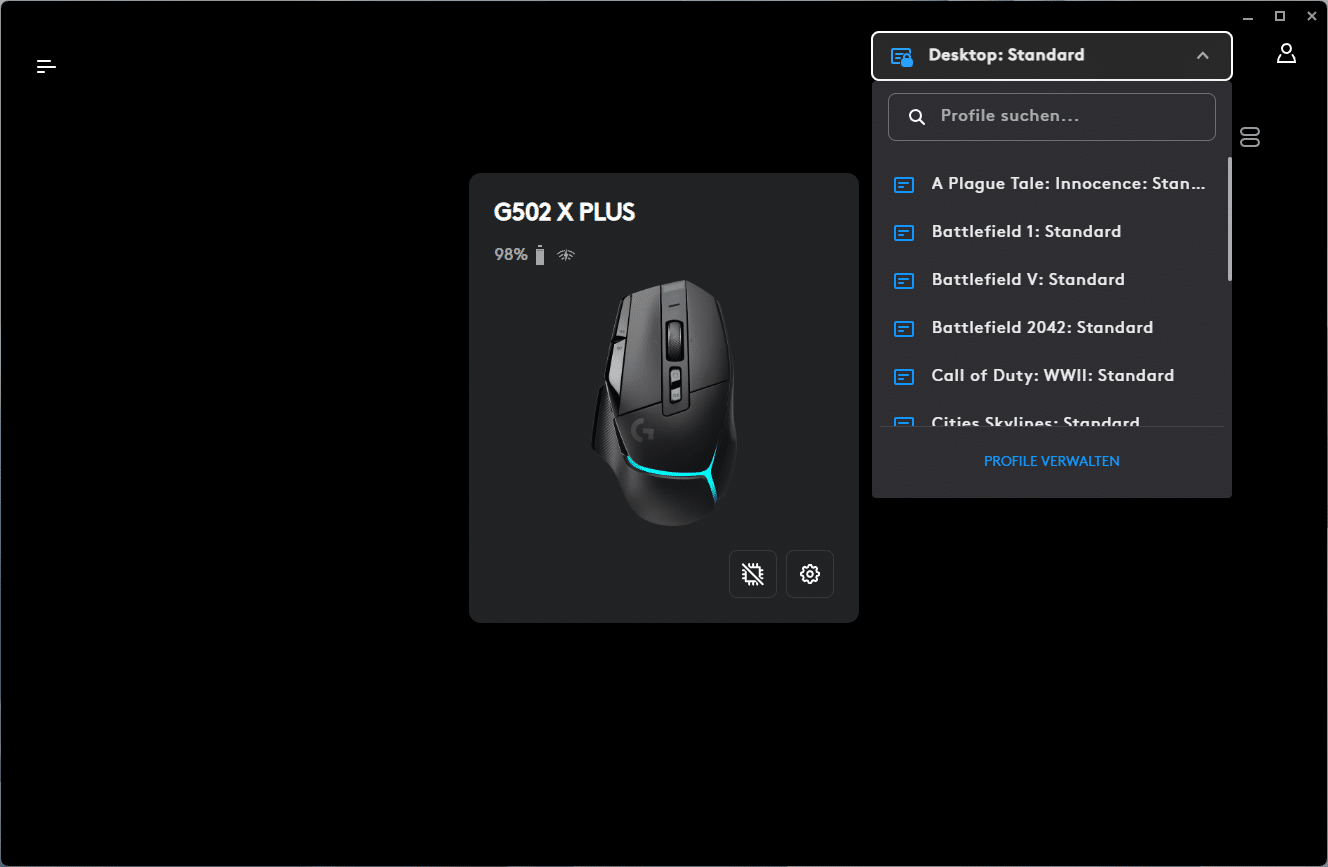Screen dimensions: 1328x867
Task: Click the profile list scrollbar thumb
Action: (x=1229, y=219)
